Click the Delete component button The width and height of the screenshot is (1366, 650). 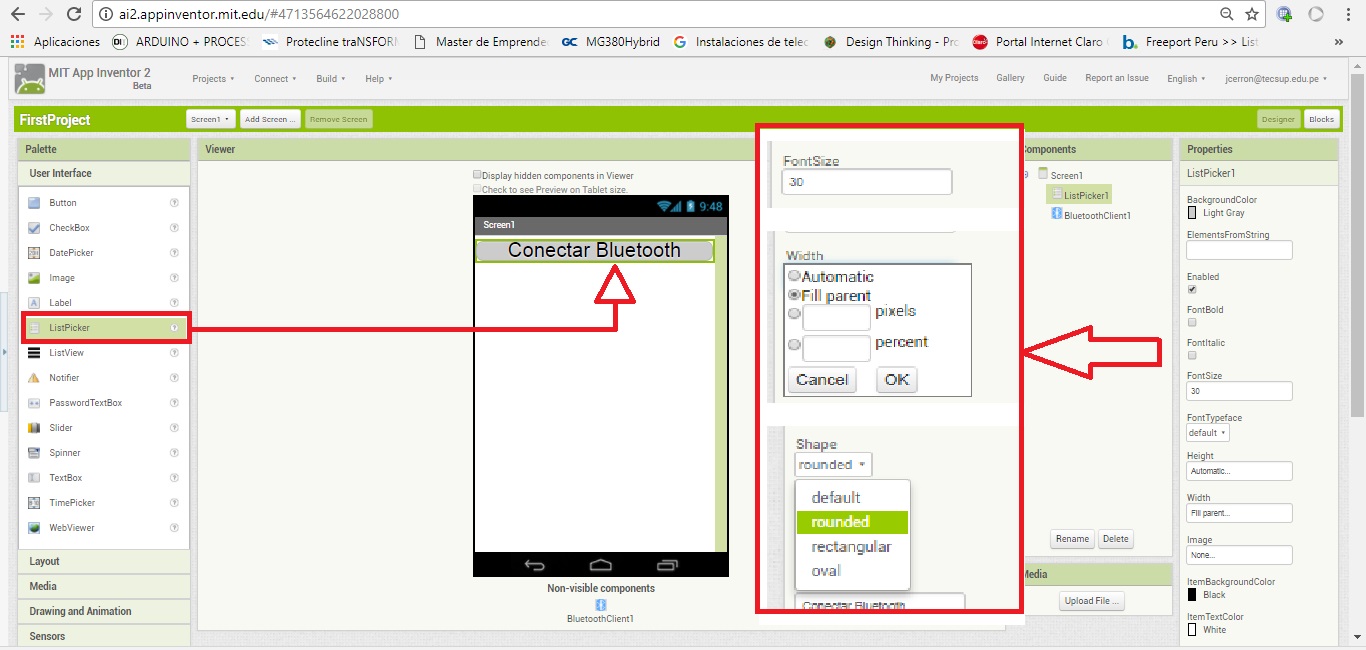tap(1116, 539)
